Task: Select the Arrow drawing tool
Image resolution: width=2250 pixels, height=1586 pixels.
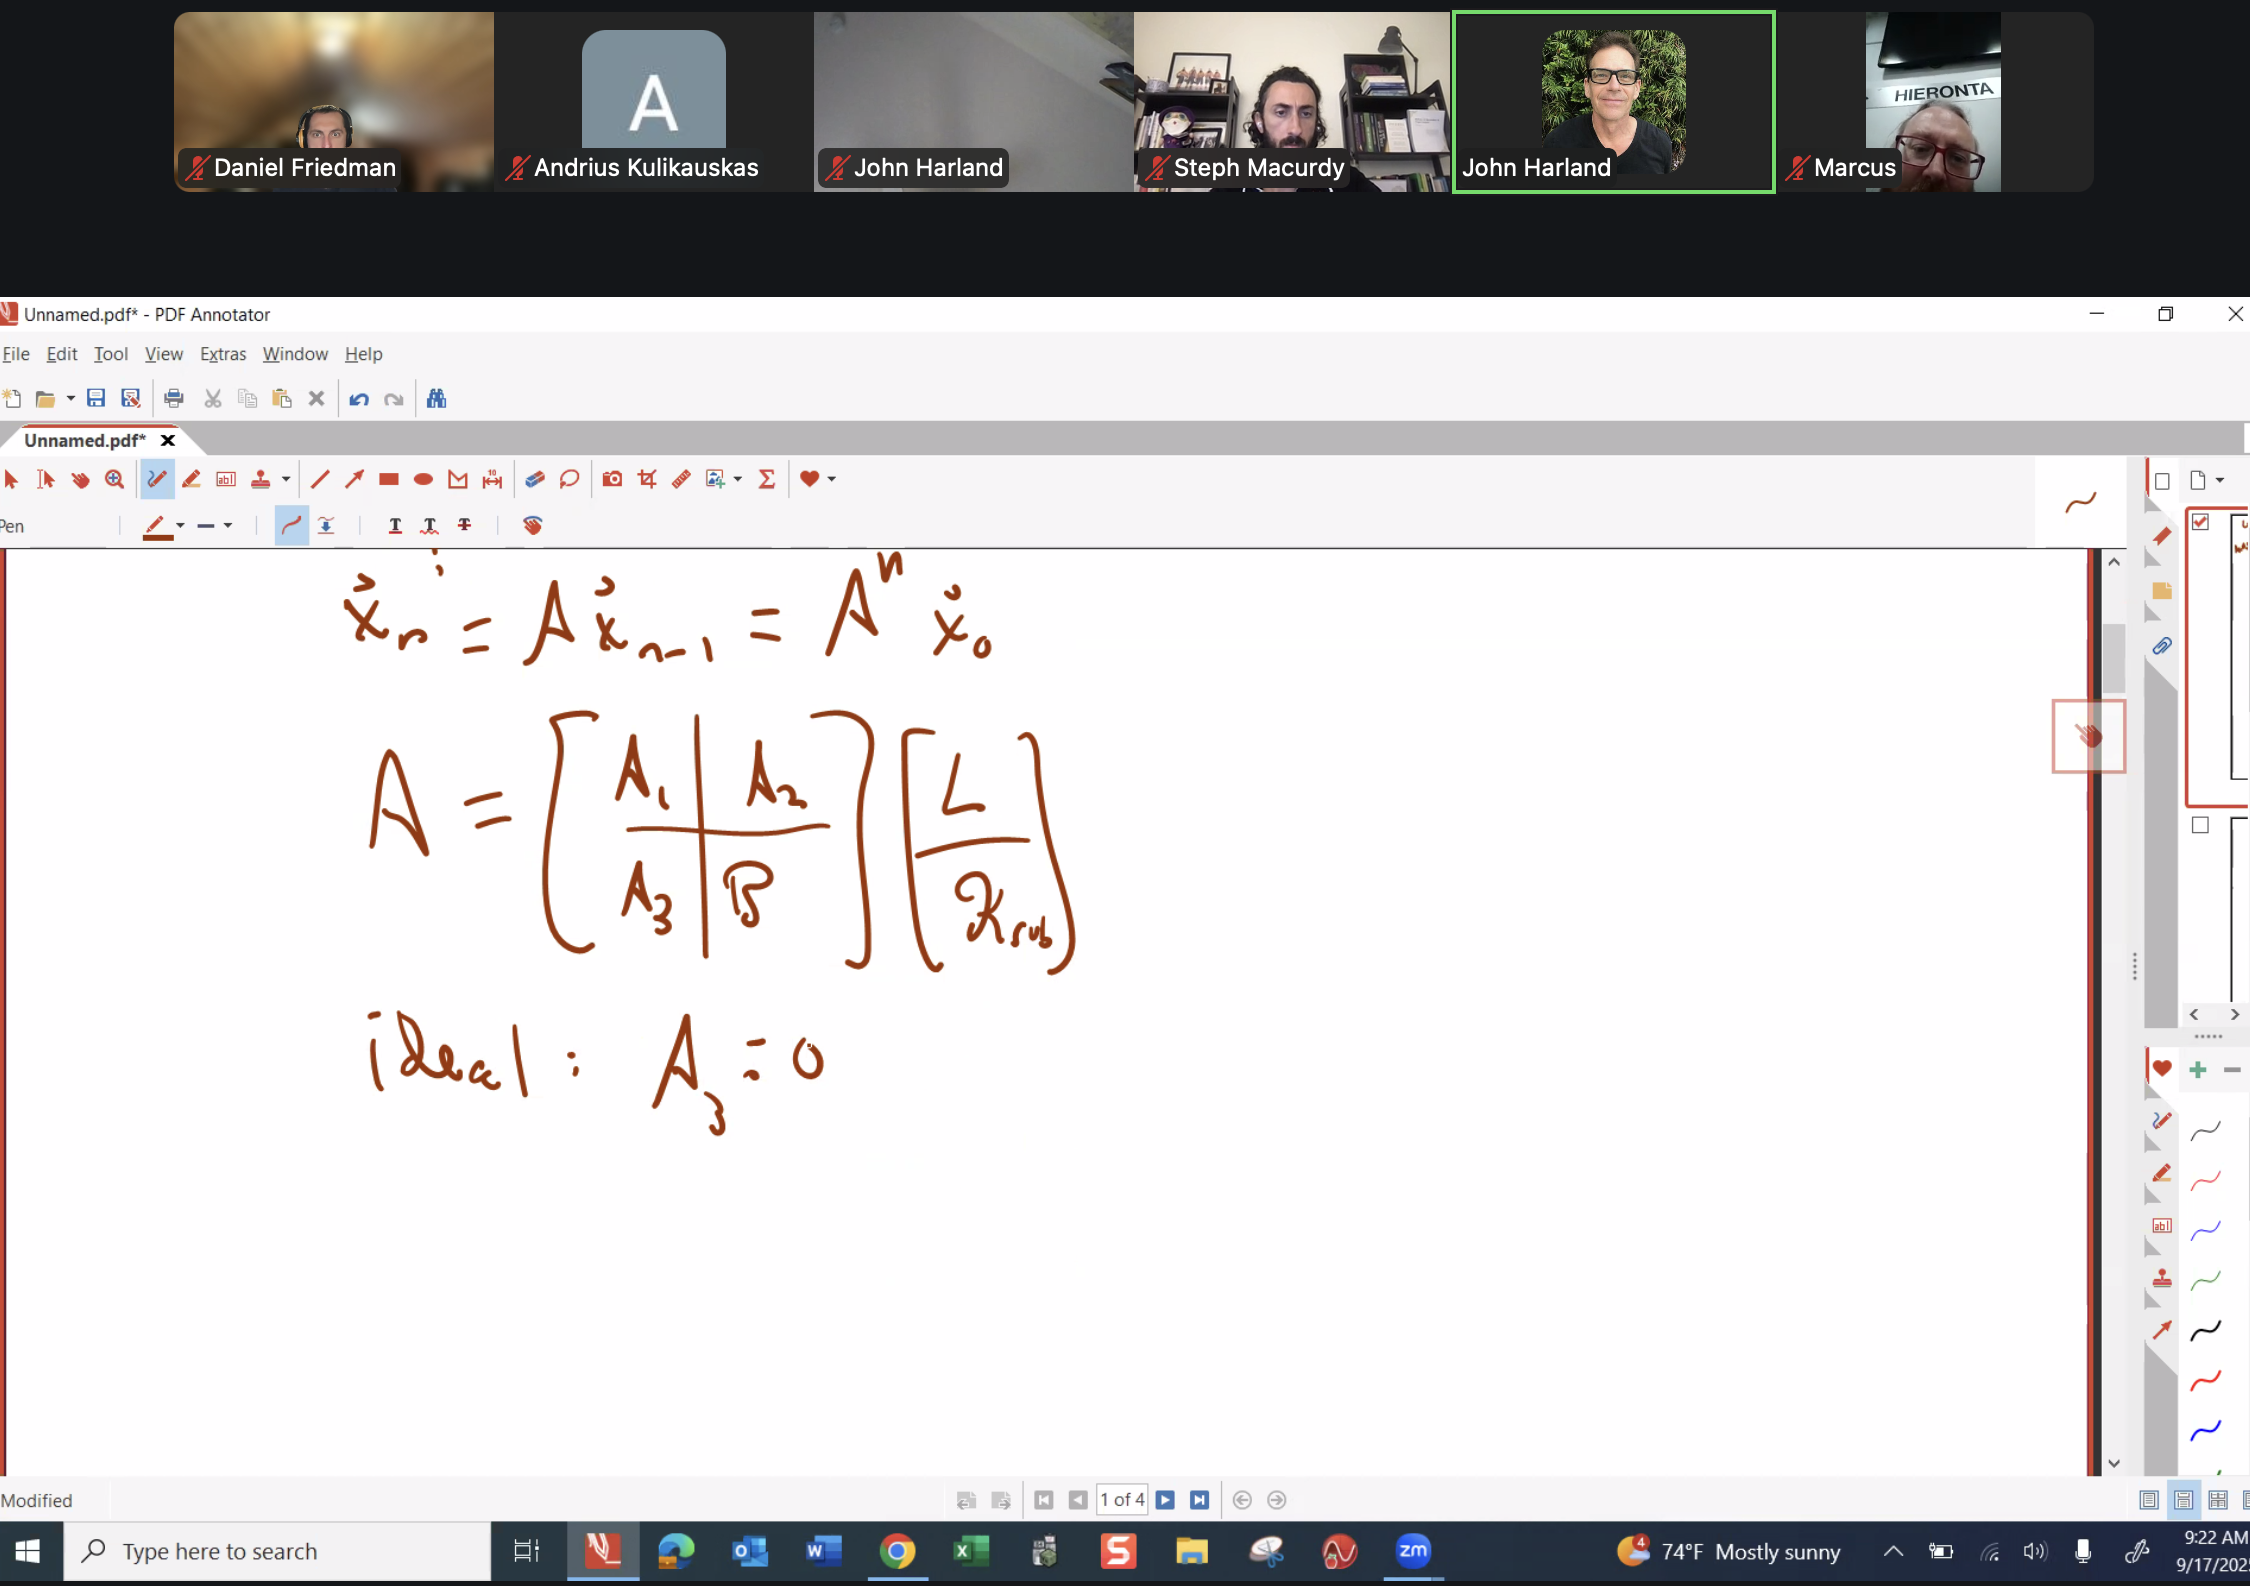Action: click(354, 479)
